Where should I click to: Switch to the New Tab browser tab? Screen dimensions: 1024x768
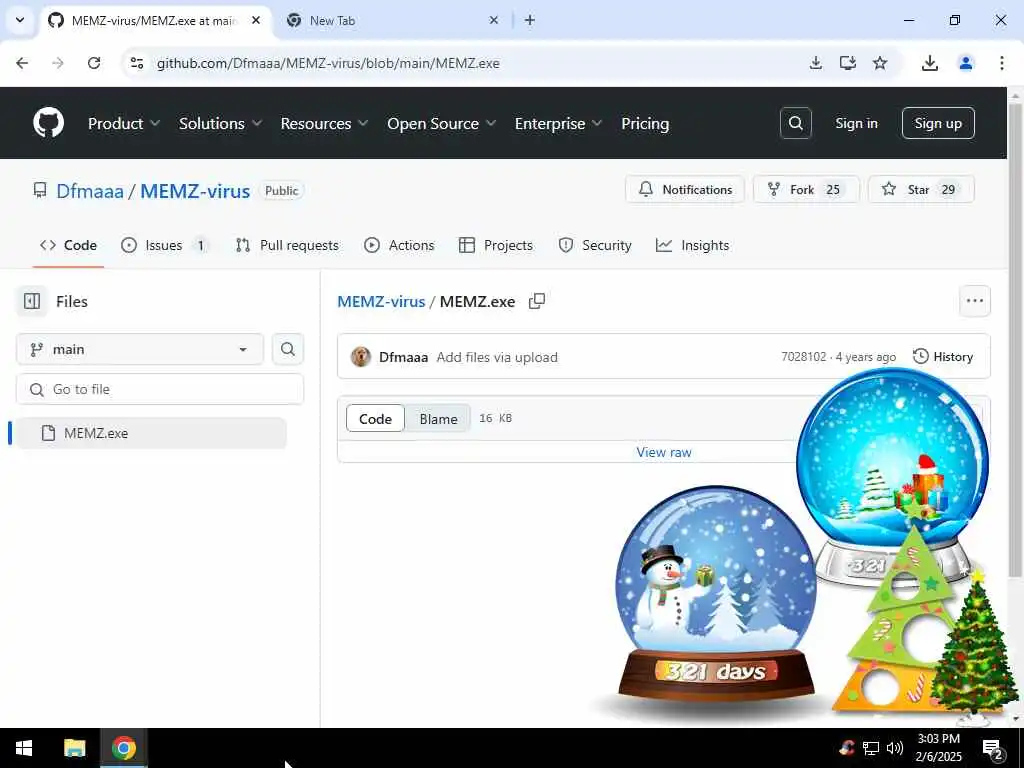(392, 20)
